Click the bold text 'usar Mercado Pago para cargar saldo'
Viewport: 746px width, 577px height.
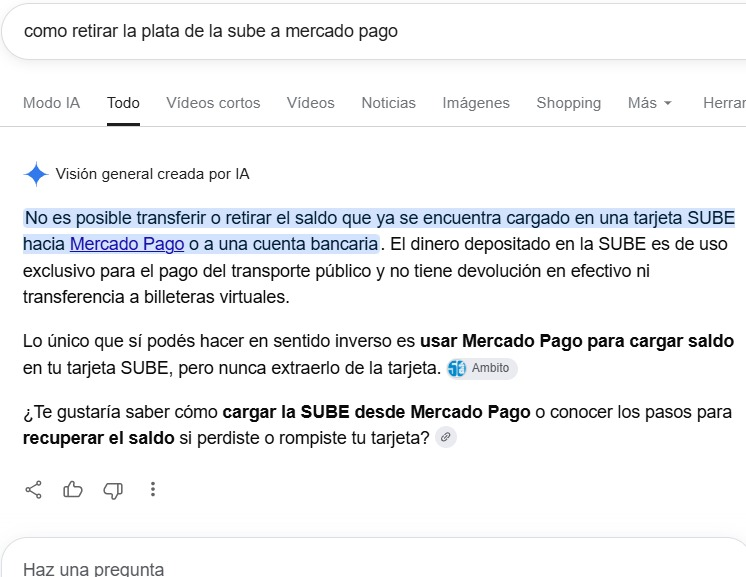click(x=577, y=341)
